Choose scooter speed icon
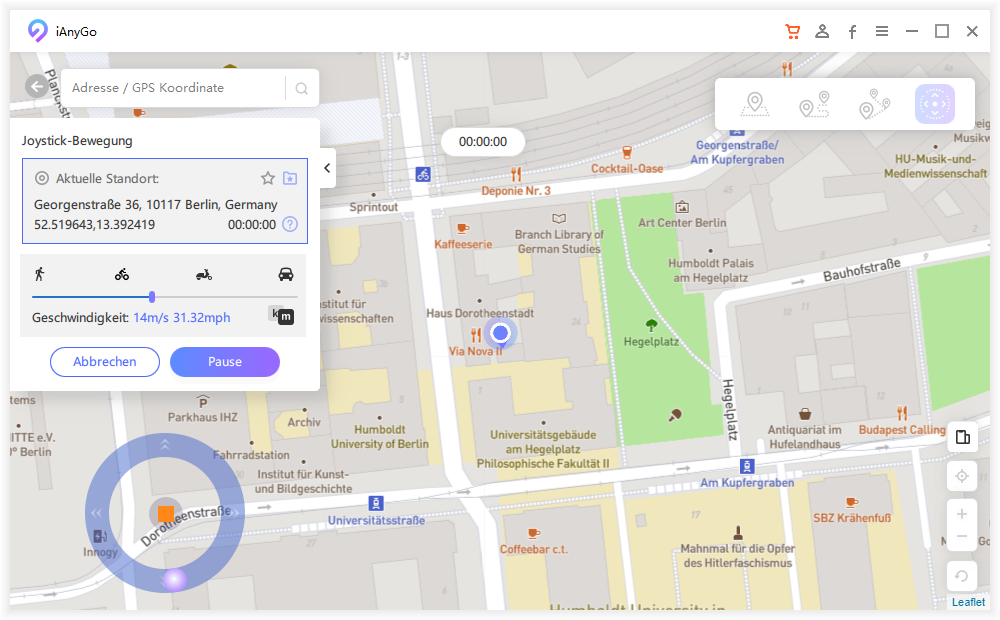 coord(204,275)
